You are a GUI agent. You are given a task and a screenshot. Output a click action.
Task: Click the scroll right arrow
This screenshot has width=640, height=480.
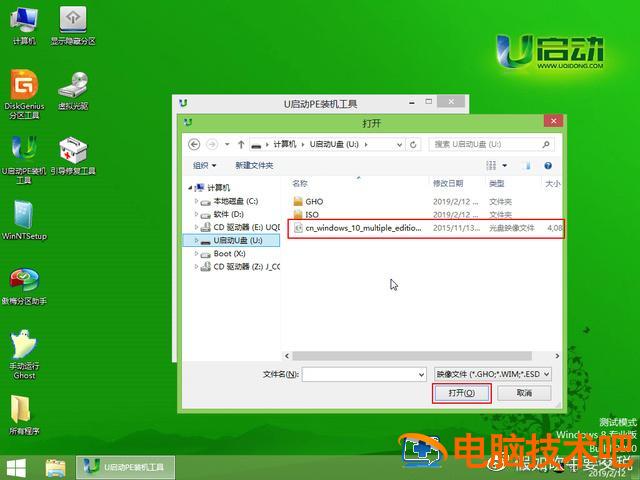(557, 356)
